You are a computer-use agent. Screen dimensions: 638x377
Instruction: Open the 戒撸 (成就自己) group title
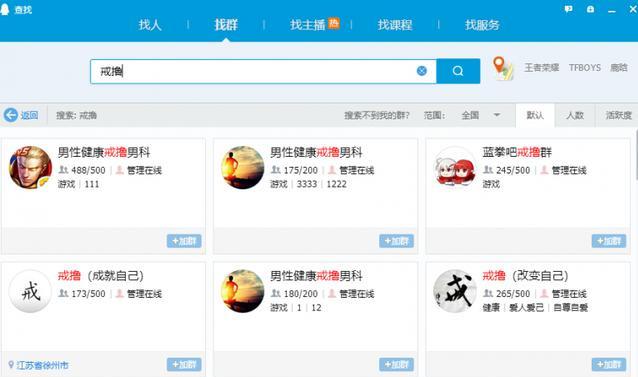click(x=101, y=276)
